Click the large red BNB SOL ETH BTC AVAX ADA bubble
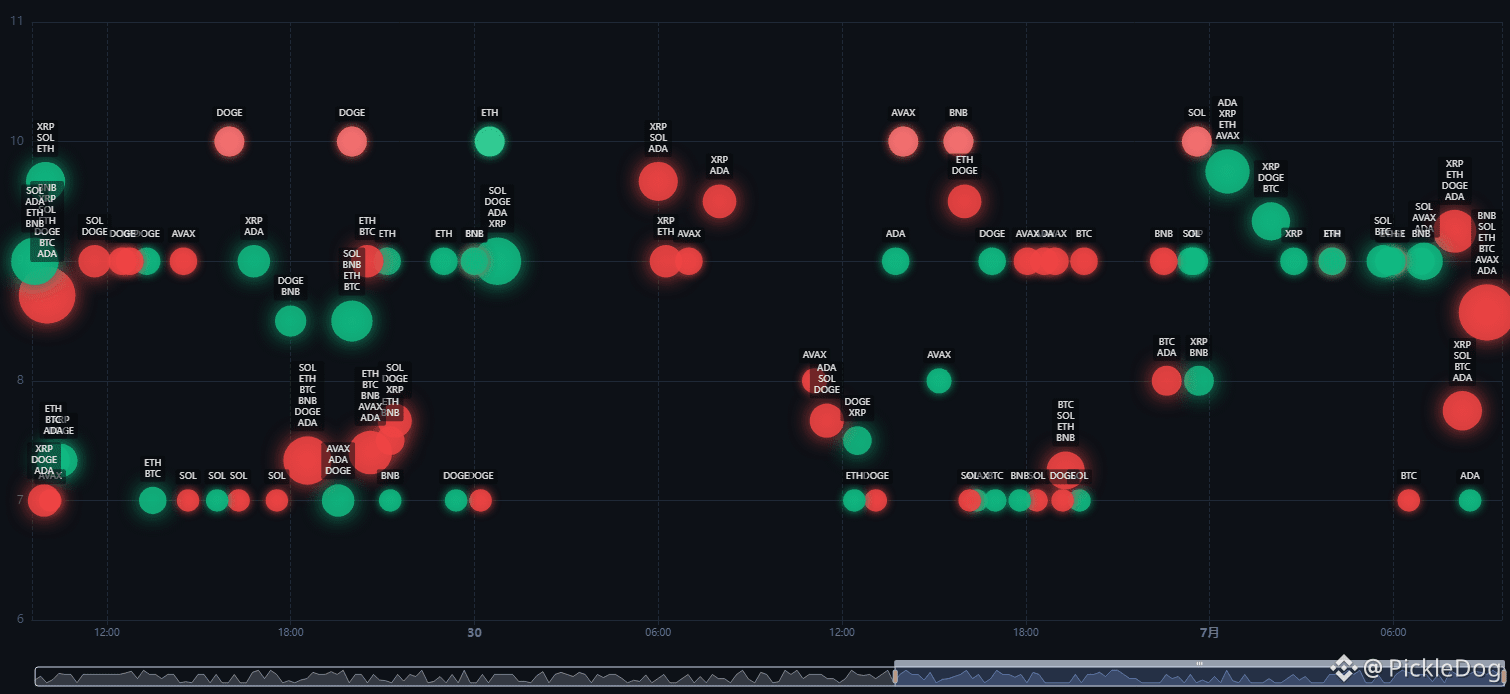 pos(1486,312)
